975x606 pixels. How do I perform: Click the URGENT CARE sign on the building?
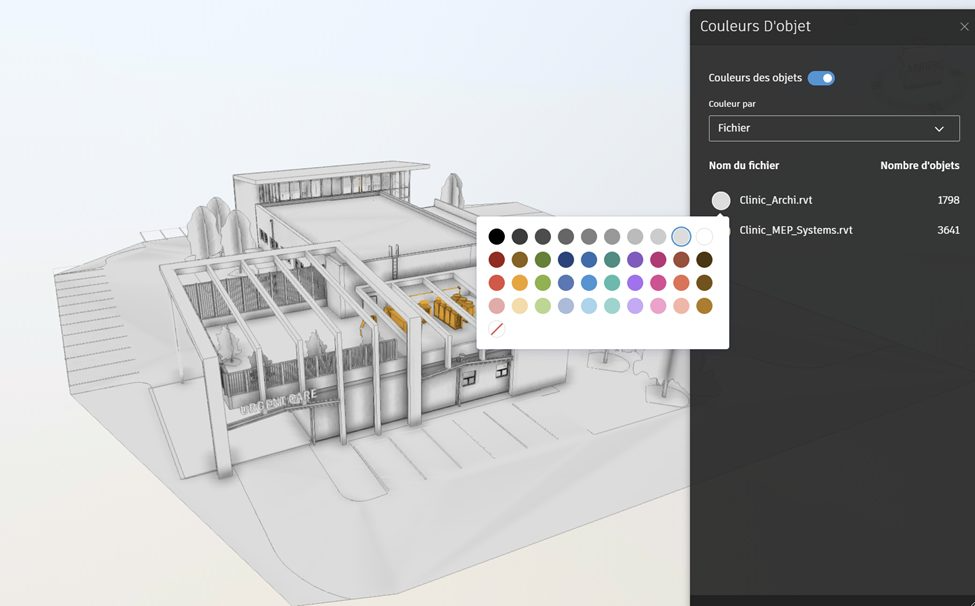click(x=278, y=401)
